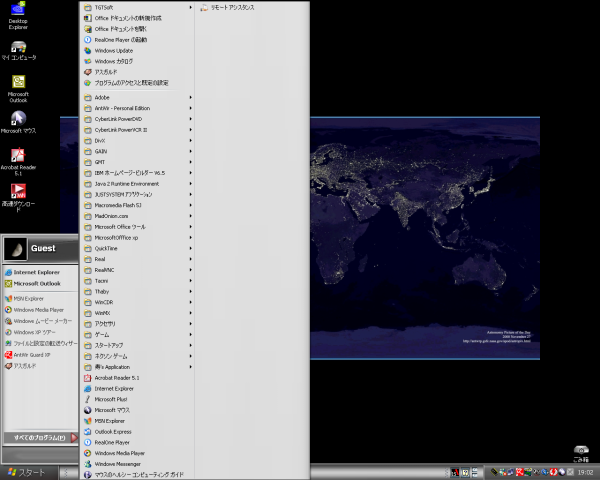Open the GAIN program folder
Screen dimensions: 600x480
(x=138, y=151)
